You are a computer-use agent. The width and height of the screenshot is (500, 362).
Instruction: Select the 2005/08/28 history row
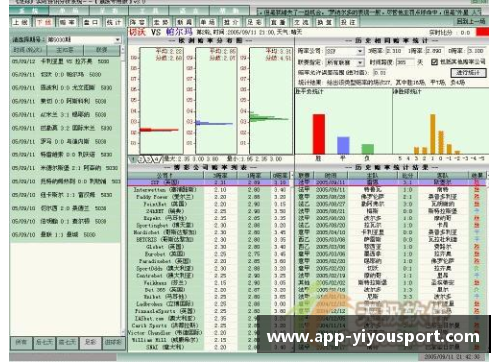coord(390,197)
